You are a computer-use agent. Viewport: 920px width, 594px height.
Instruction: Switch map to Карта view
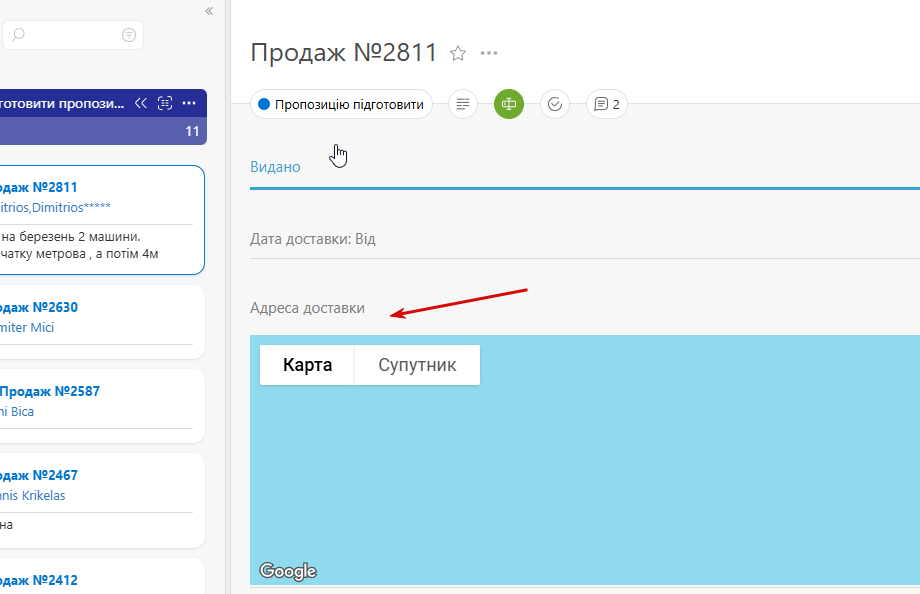307,365
